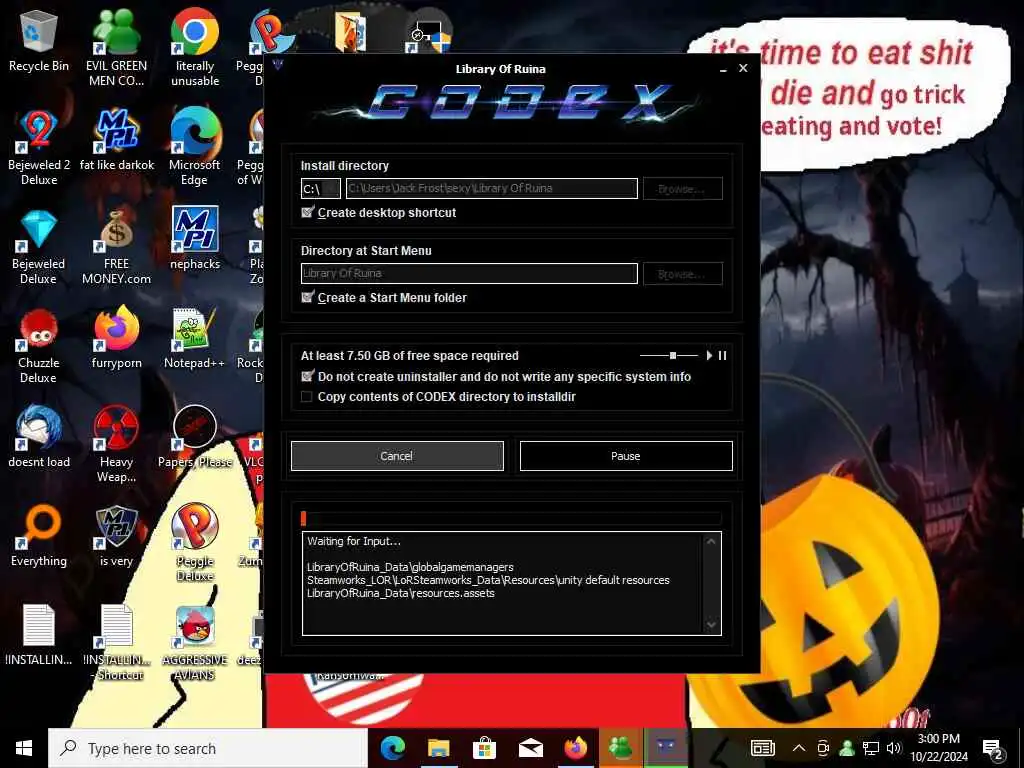Screen dimensions: 1024x768
Task: Open the Everything search shortcut
Action: (39, 537)
